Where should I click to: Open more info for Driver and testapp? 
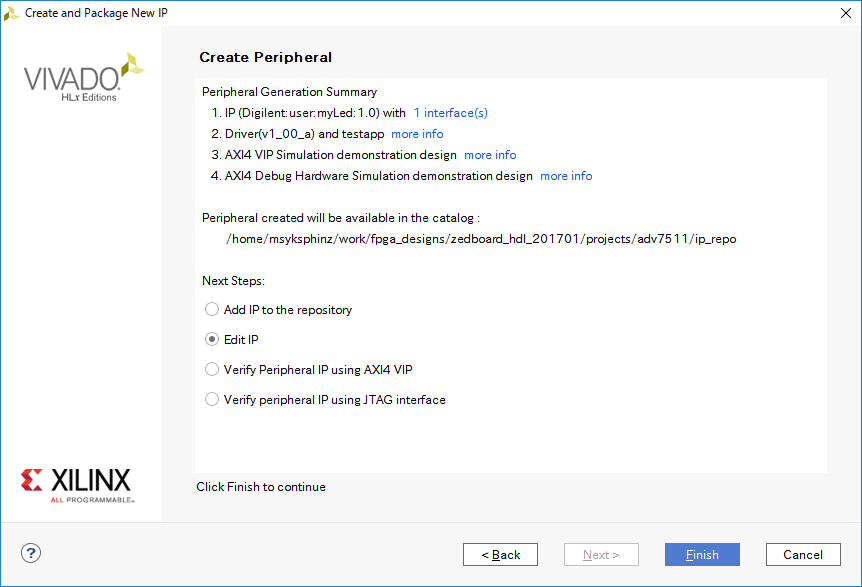coord(417,134)
